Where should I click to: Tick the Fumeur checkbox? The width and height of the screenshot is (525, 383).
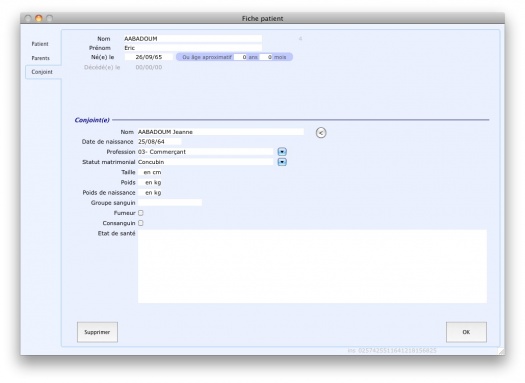click(x=141, y=213)
